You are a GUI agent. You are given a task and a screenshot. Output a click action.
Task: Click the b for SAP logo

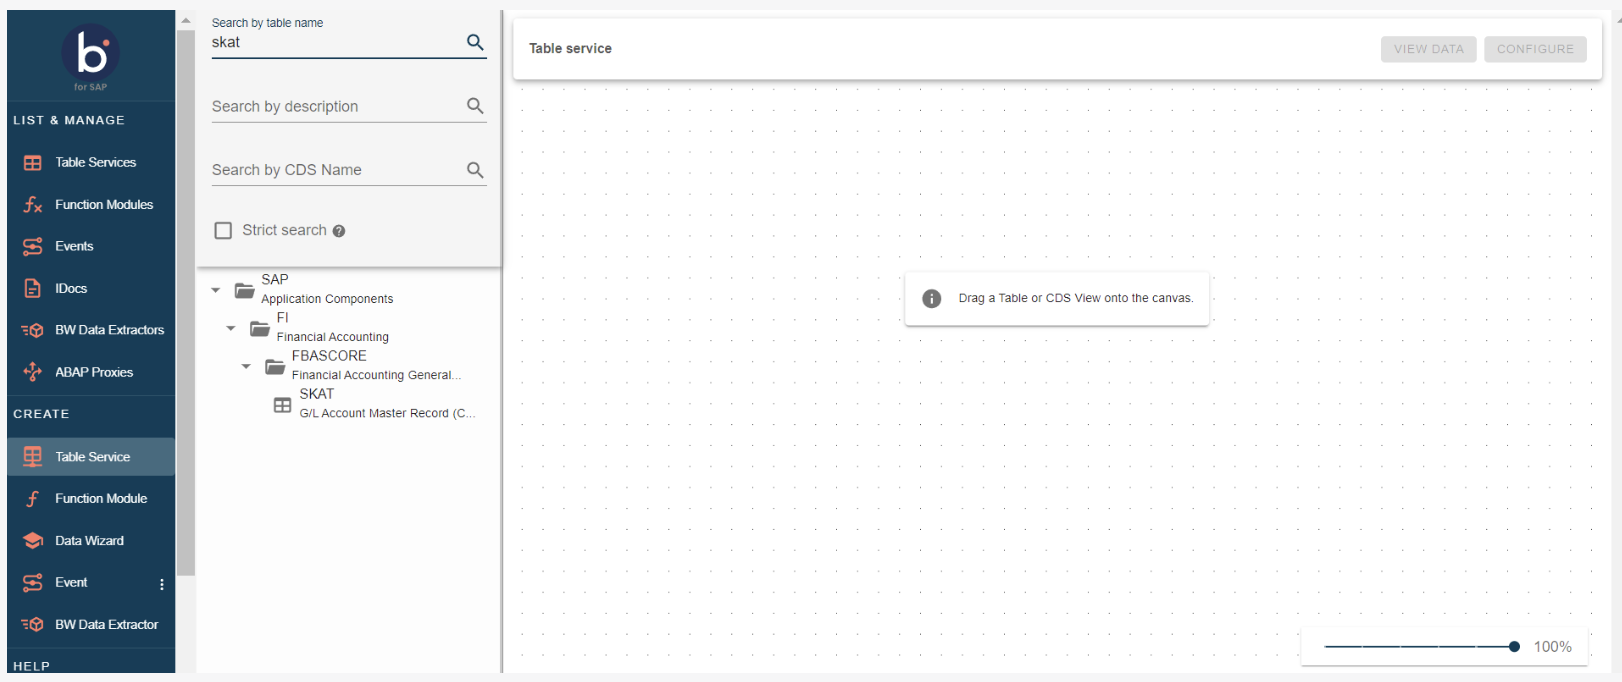click(x=91, y=55)
